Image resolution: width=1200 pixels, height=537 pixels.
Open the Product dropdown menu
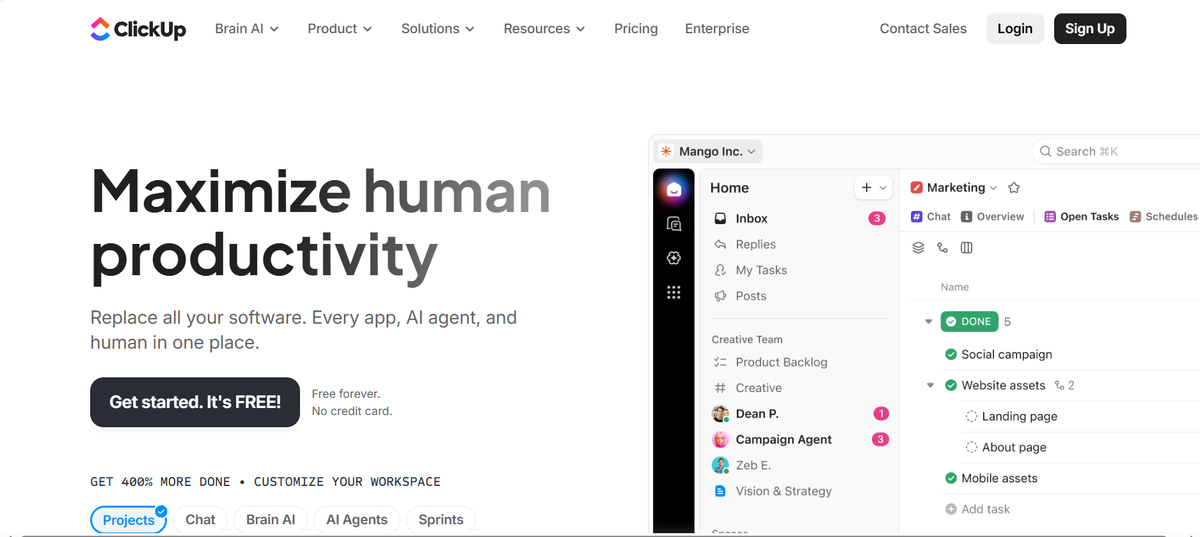click(x=340, y=29)
